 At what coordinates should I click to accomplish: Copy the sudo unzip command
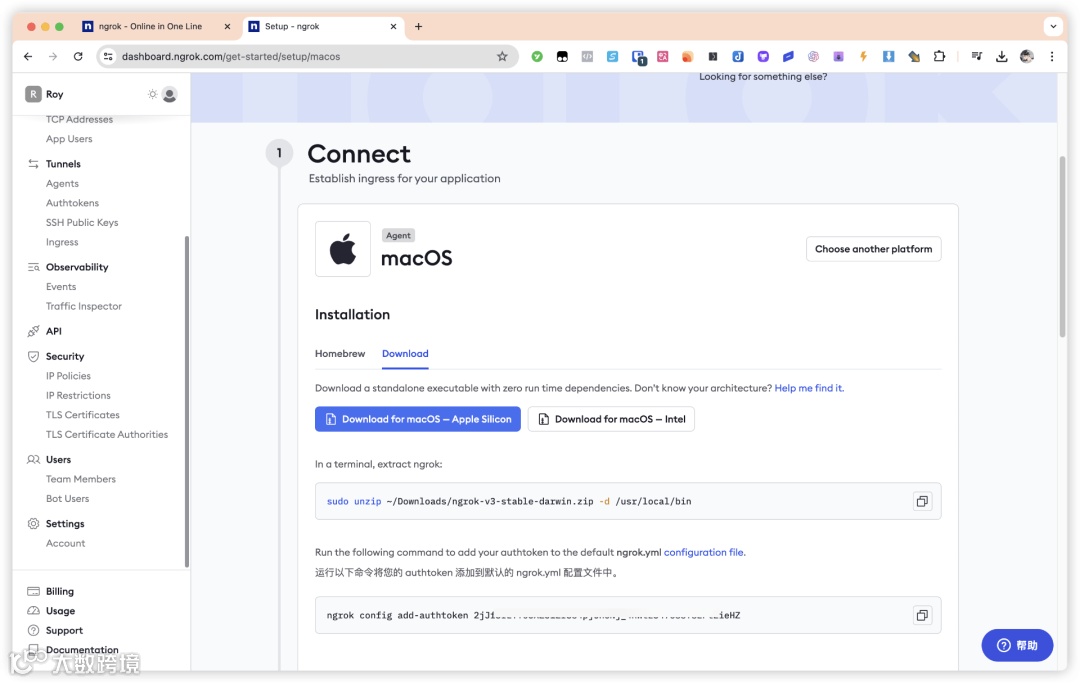(922, 501)
